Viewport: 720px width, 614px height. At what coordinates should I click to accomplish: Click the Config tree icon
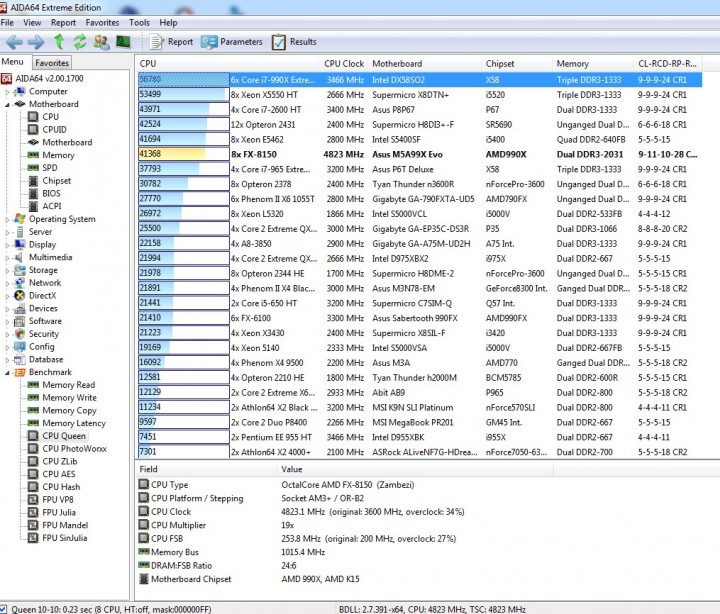pos(20,347)
